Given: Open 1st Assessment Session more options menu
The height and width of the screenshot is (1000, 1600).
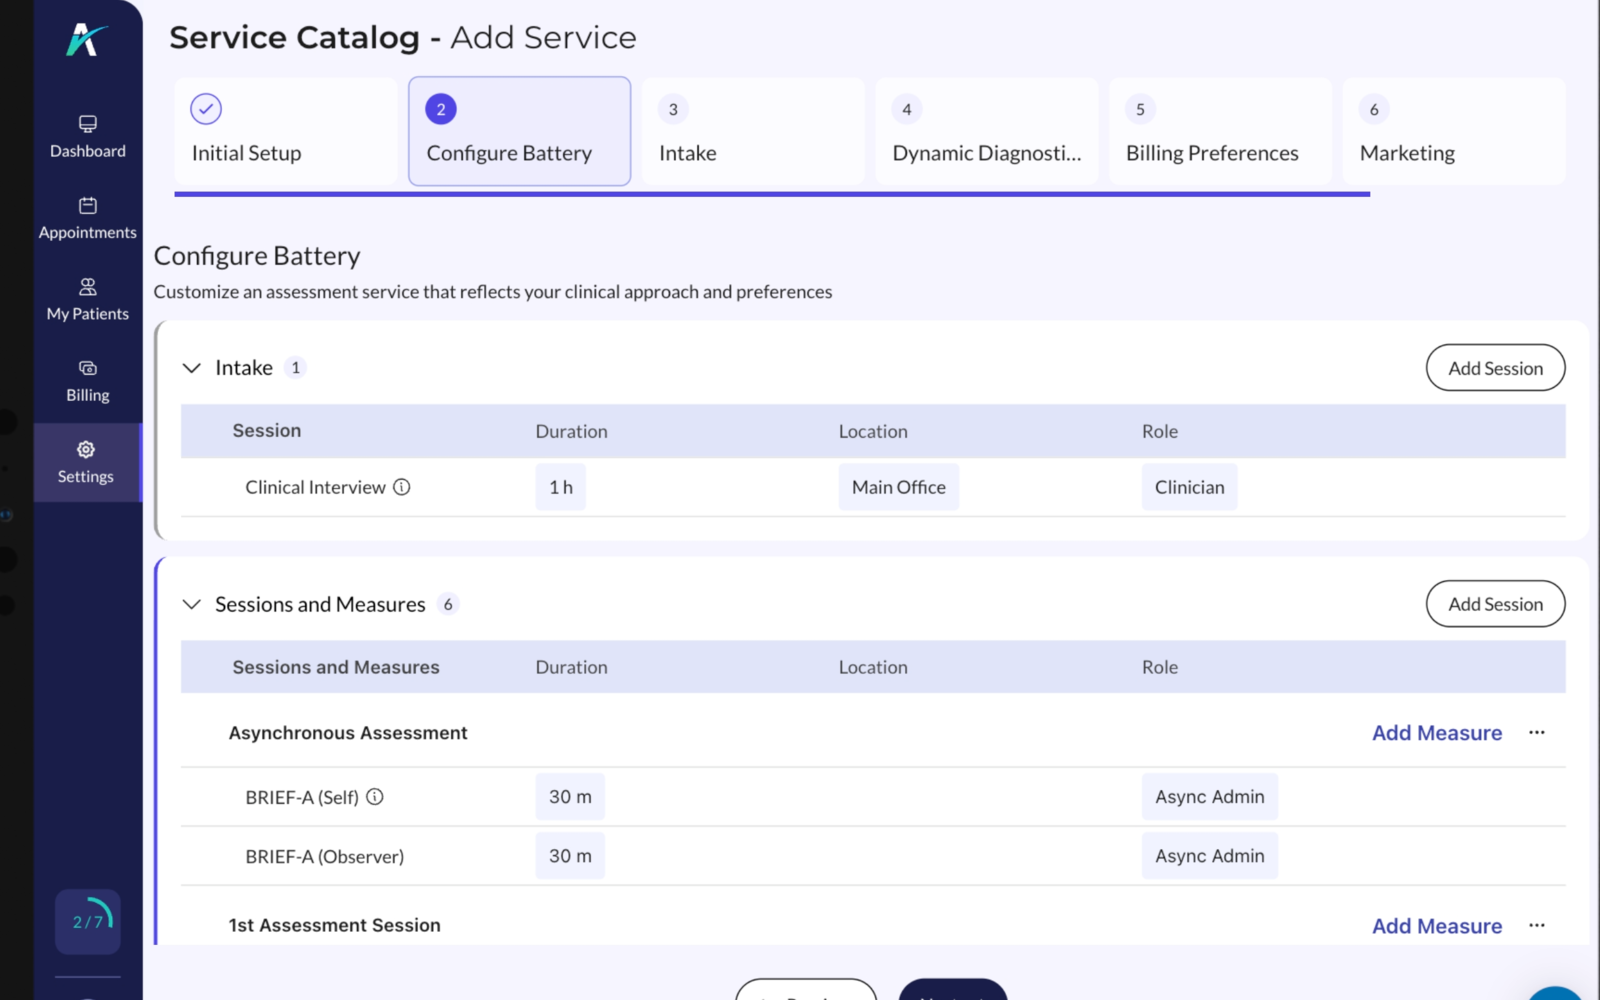Looking at the screenshot, I should click(x=1537, y=926).
